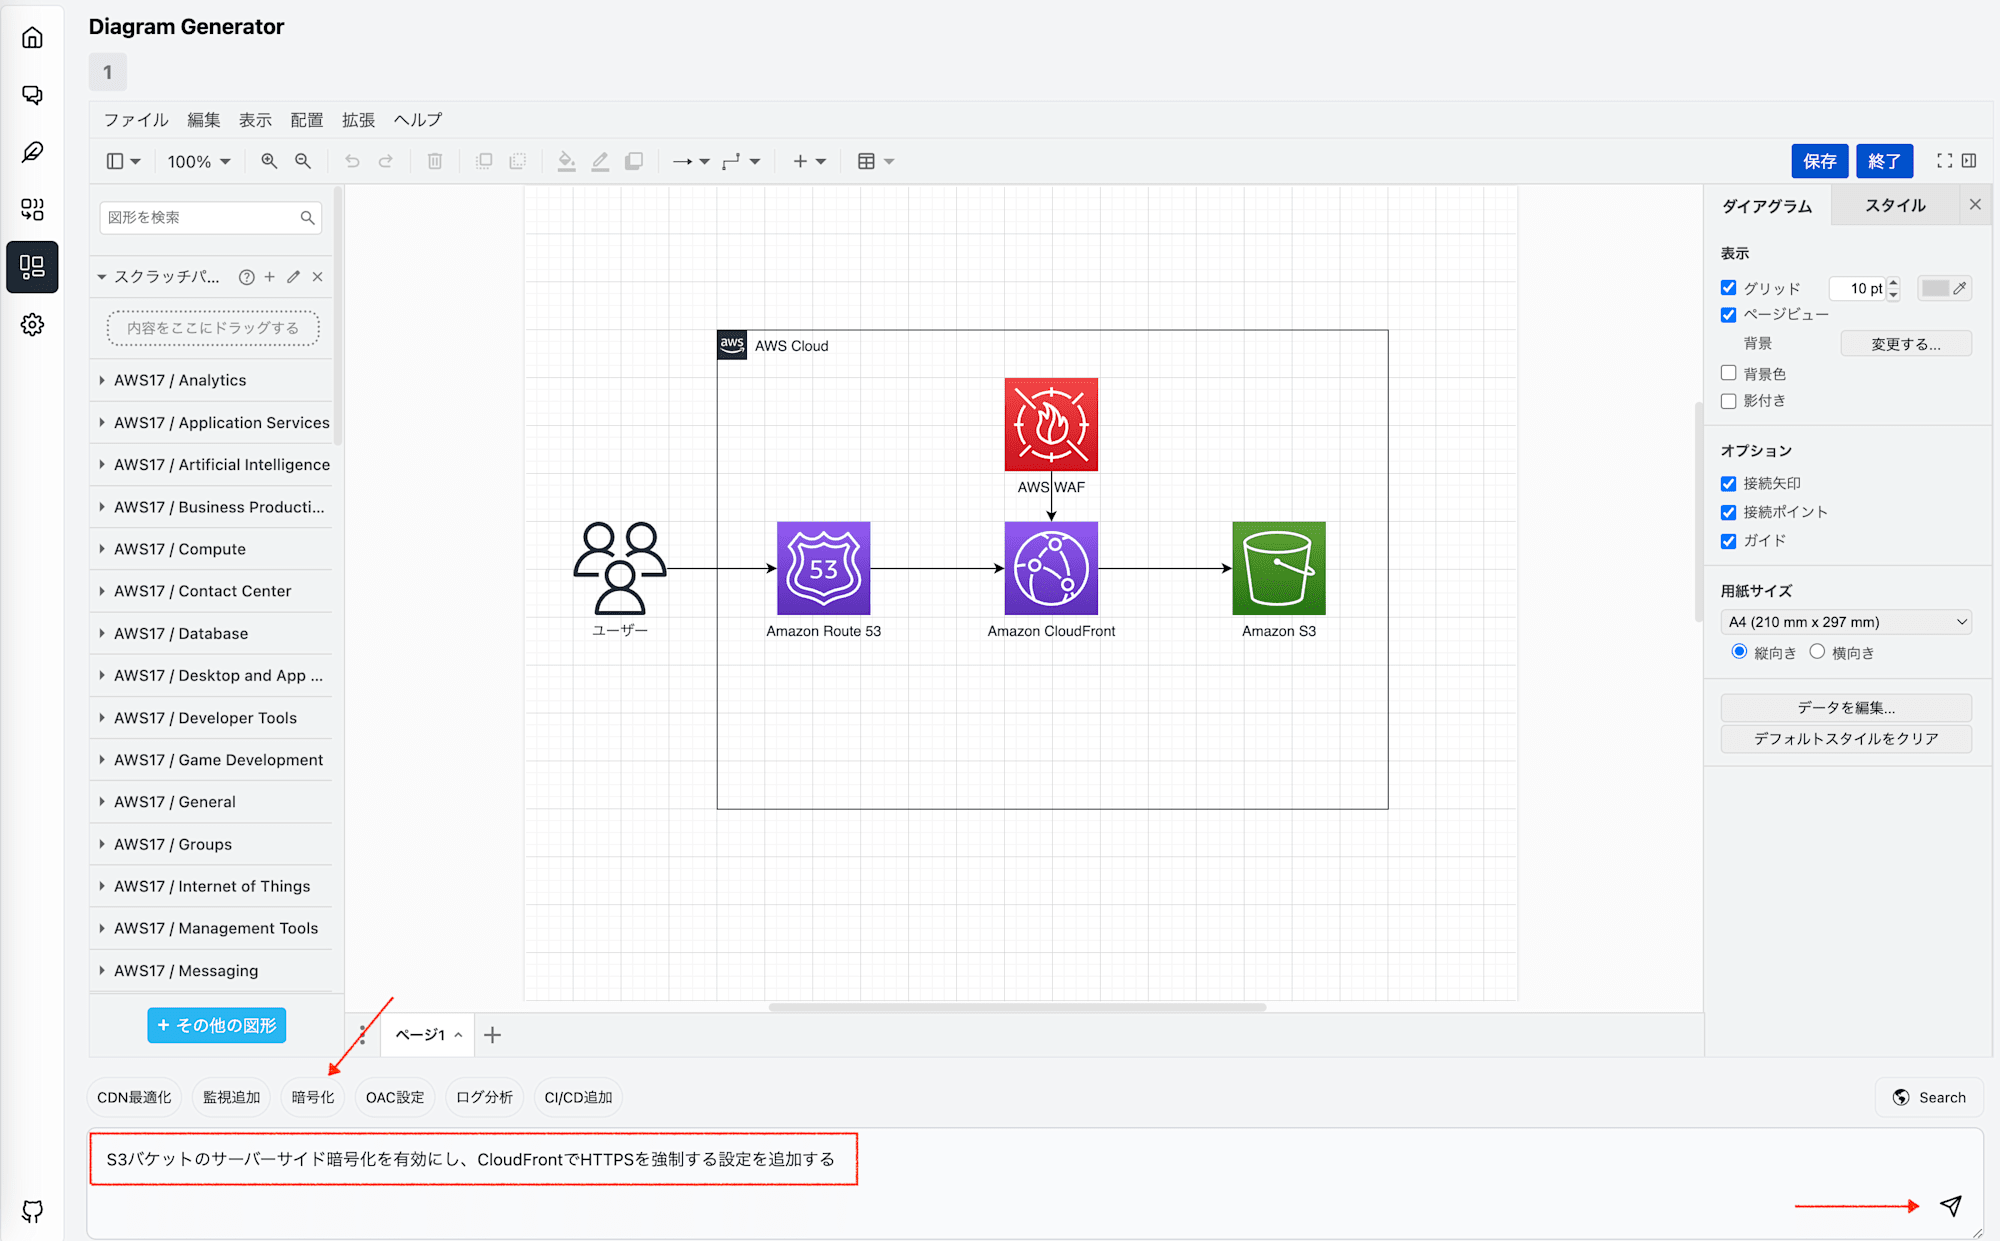This screenshot has width=2000, height=1241.
Task: Click the 暗号化 suggestion chip
Action: click(x=313, y=1097)
